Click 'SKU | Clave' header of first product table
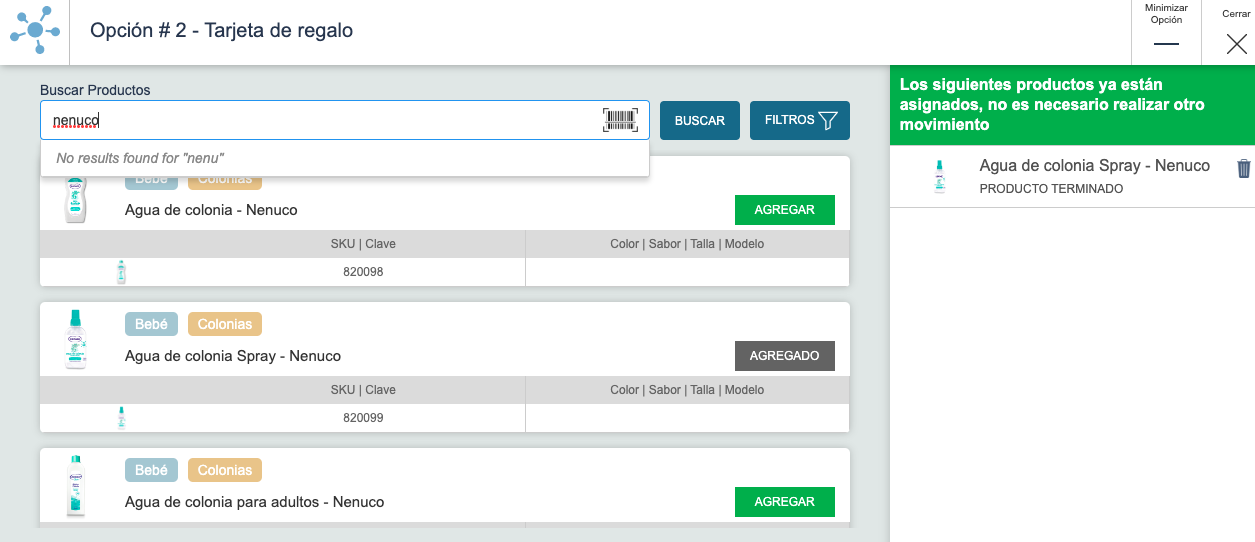Screen dimensions: 1255x542 (x=363, y=244)
